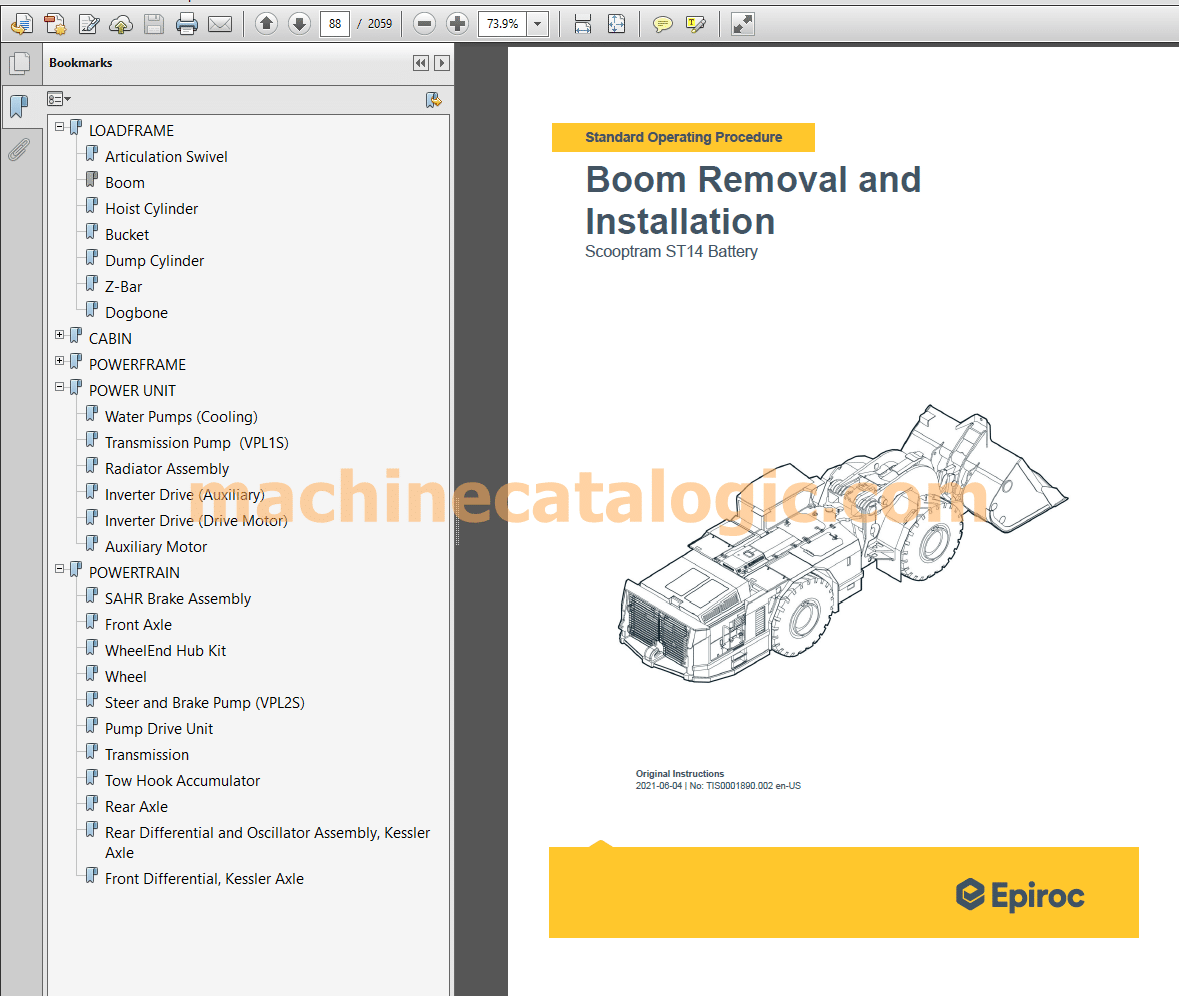Open Steer and Brake Pump (VPL2S) bookmark

205,703
